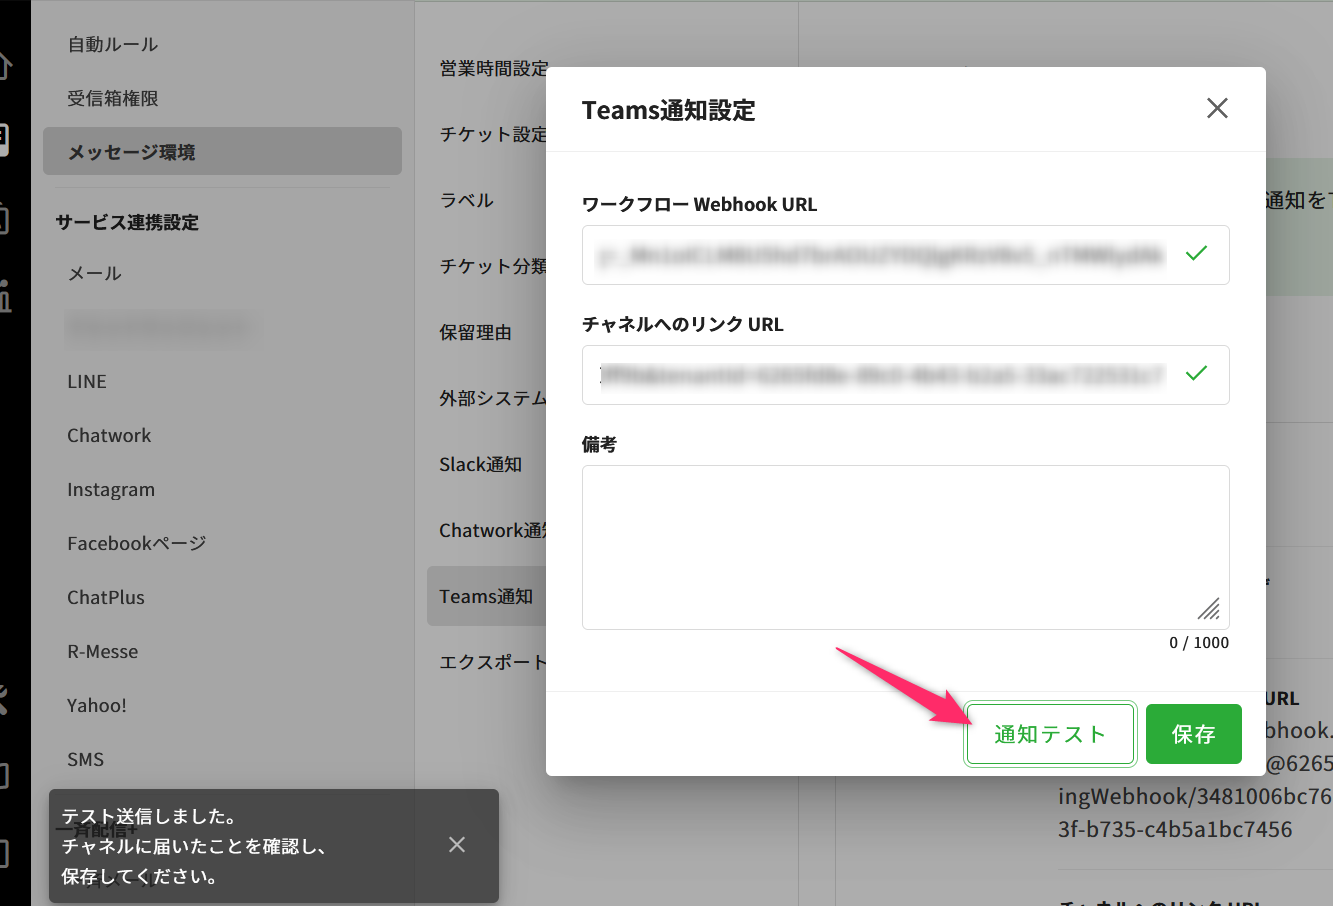Select 保留理由 submenu item
1333x906 pixels.
click(476, 332)
